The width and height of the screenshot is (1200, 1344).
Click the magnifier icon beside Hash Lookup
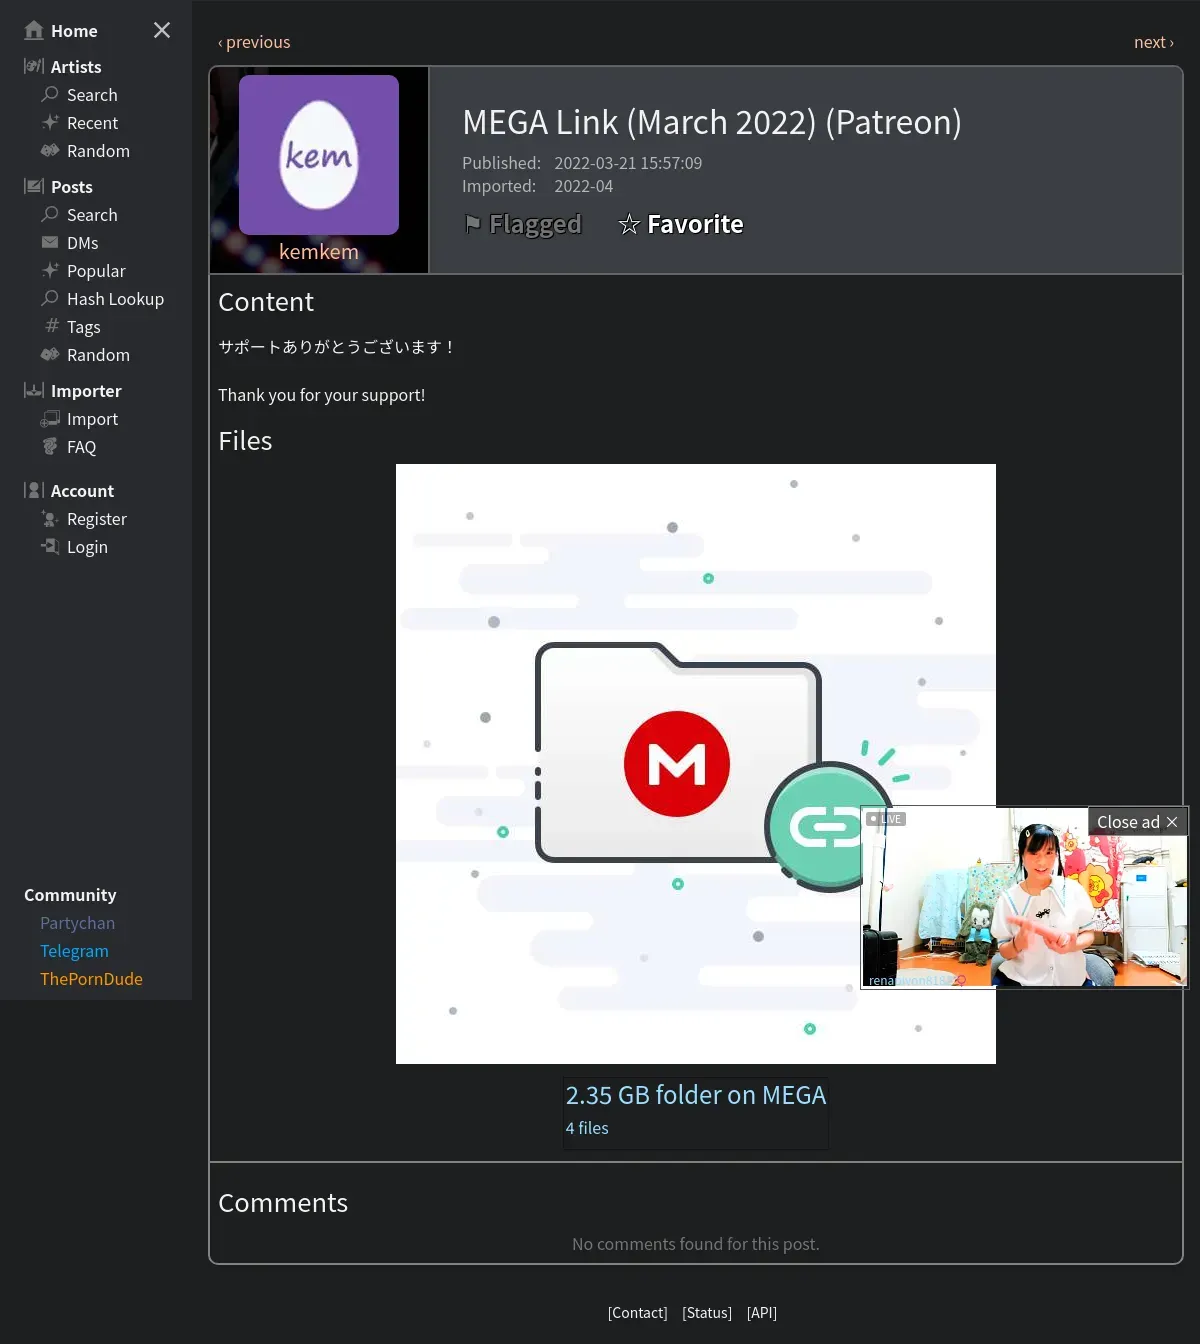[50, 298]
